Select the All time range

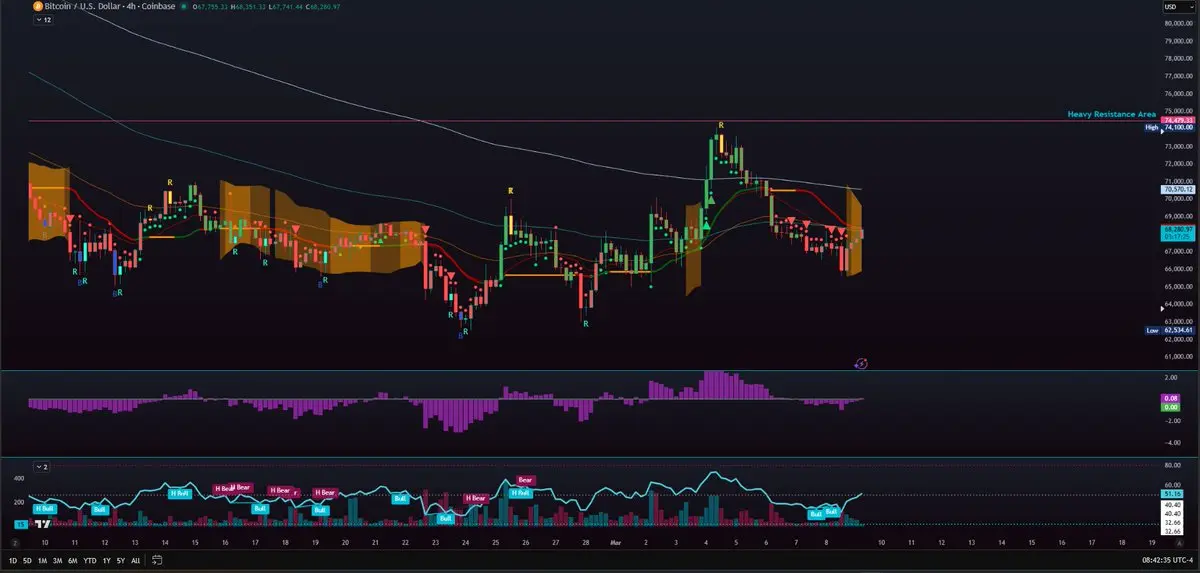click(135, 561)
